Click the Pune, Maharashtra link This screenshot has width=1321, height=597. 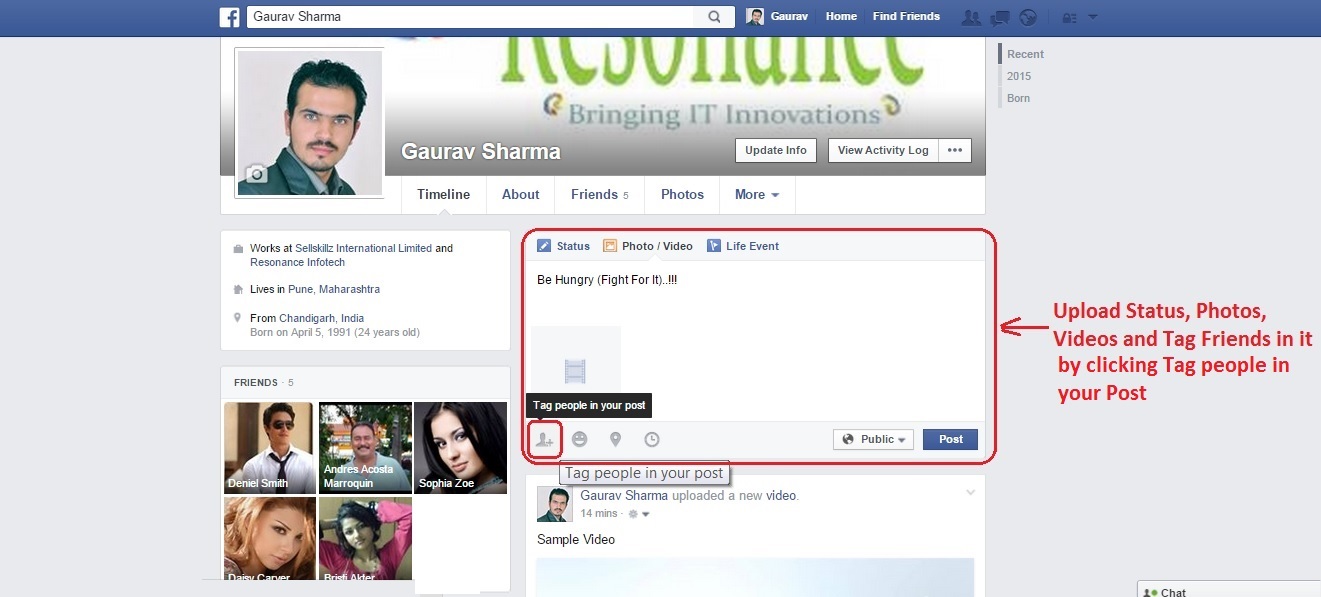pyautogui.click(x=334, y=289)
